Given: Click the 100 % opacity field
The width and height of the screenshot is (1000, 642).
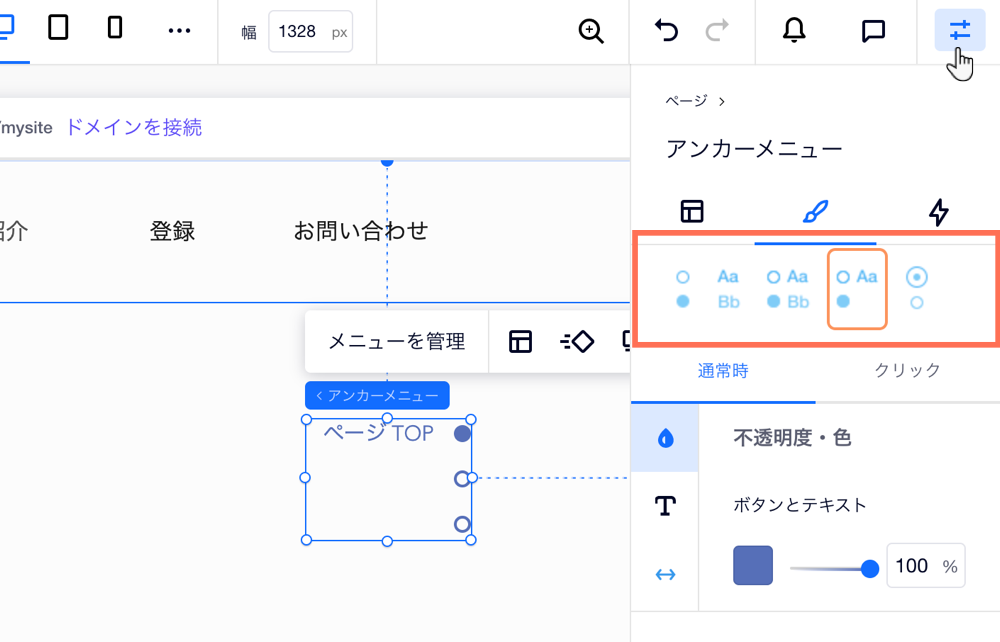Looking at the screenshot, I should 925,565.
